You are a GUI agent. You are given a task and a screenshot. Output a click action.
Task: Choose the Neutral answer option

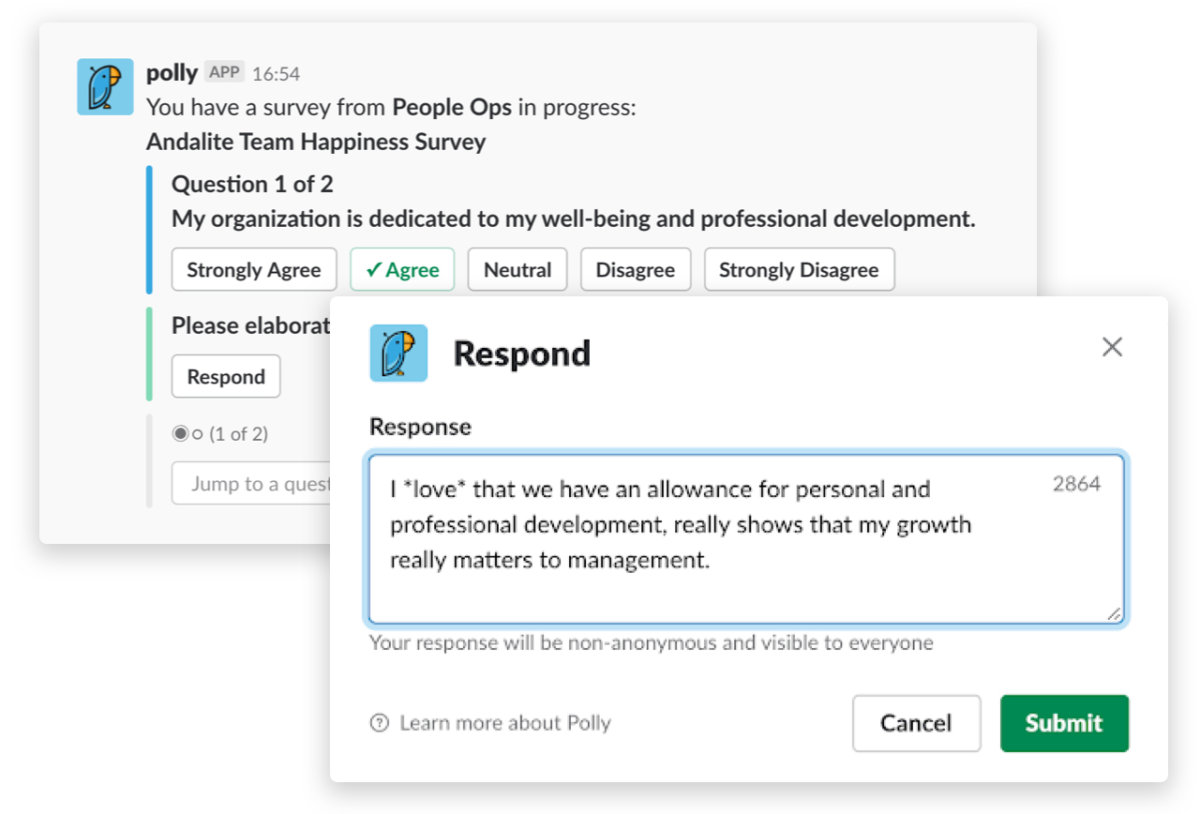click(517, 270)
